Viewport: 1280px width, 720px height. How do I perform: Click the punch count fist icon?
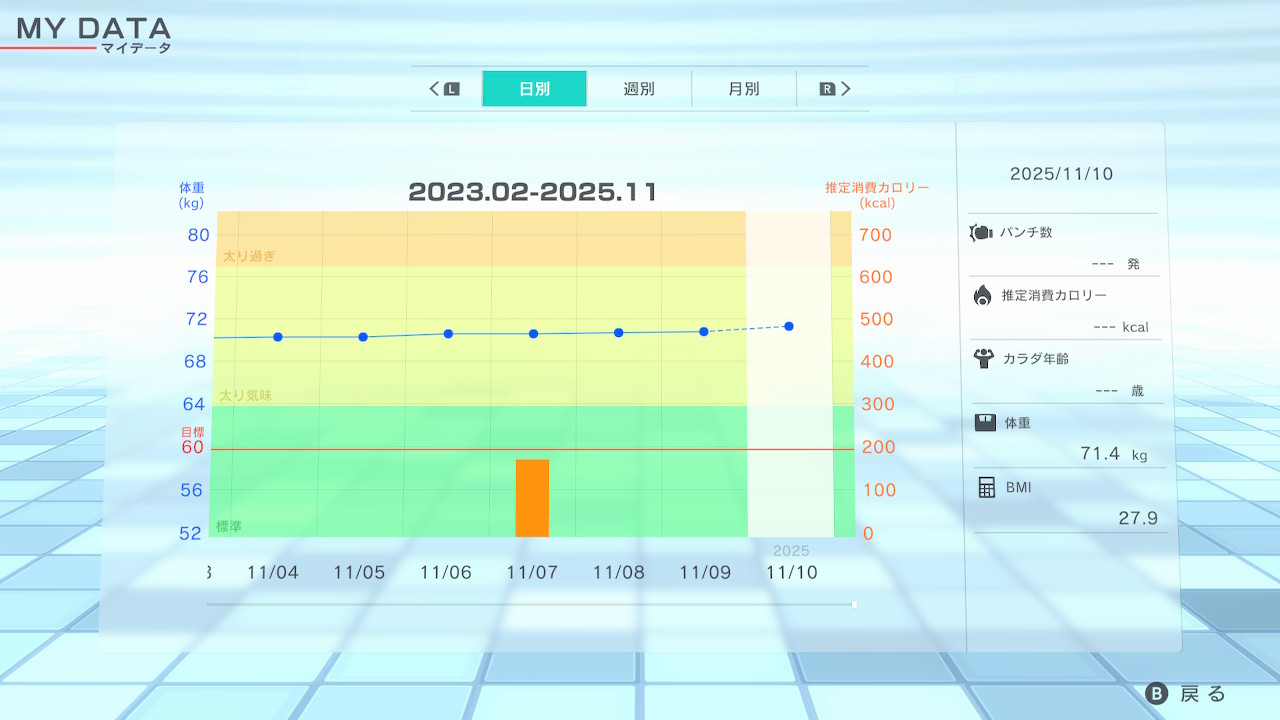981,232
